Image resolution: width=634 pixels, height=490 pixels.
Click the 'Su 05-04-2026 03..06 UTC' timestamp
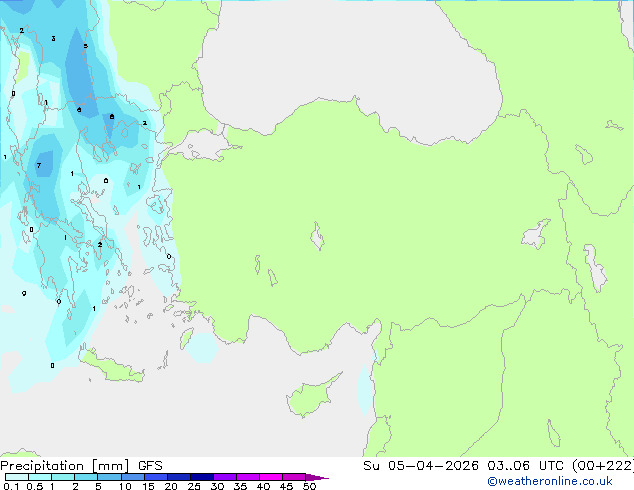[x=463, y=466]
